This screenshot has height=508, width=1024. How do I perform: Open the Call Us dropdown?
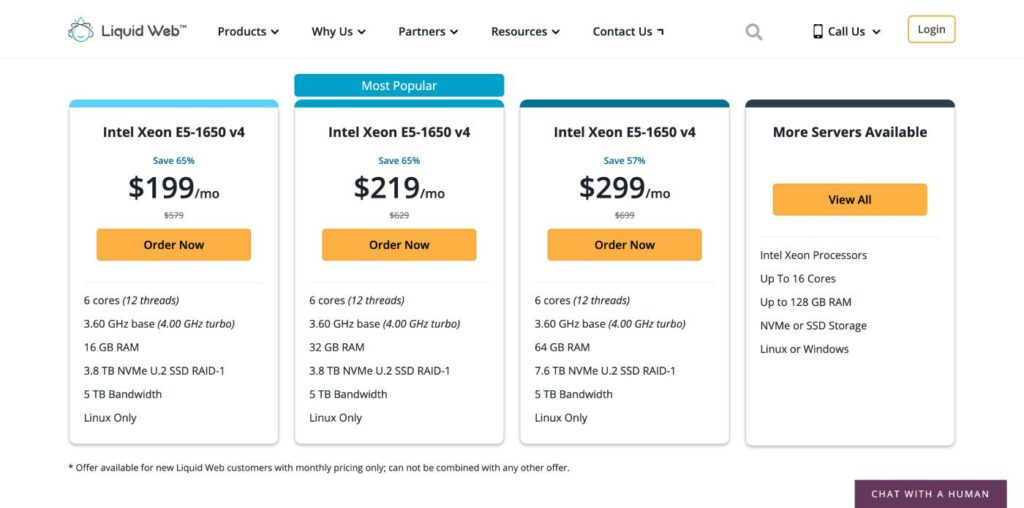click(847, 31)
